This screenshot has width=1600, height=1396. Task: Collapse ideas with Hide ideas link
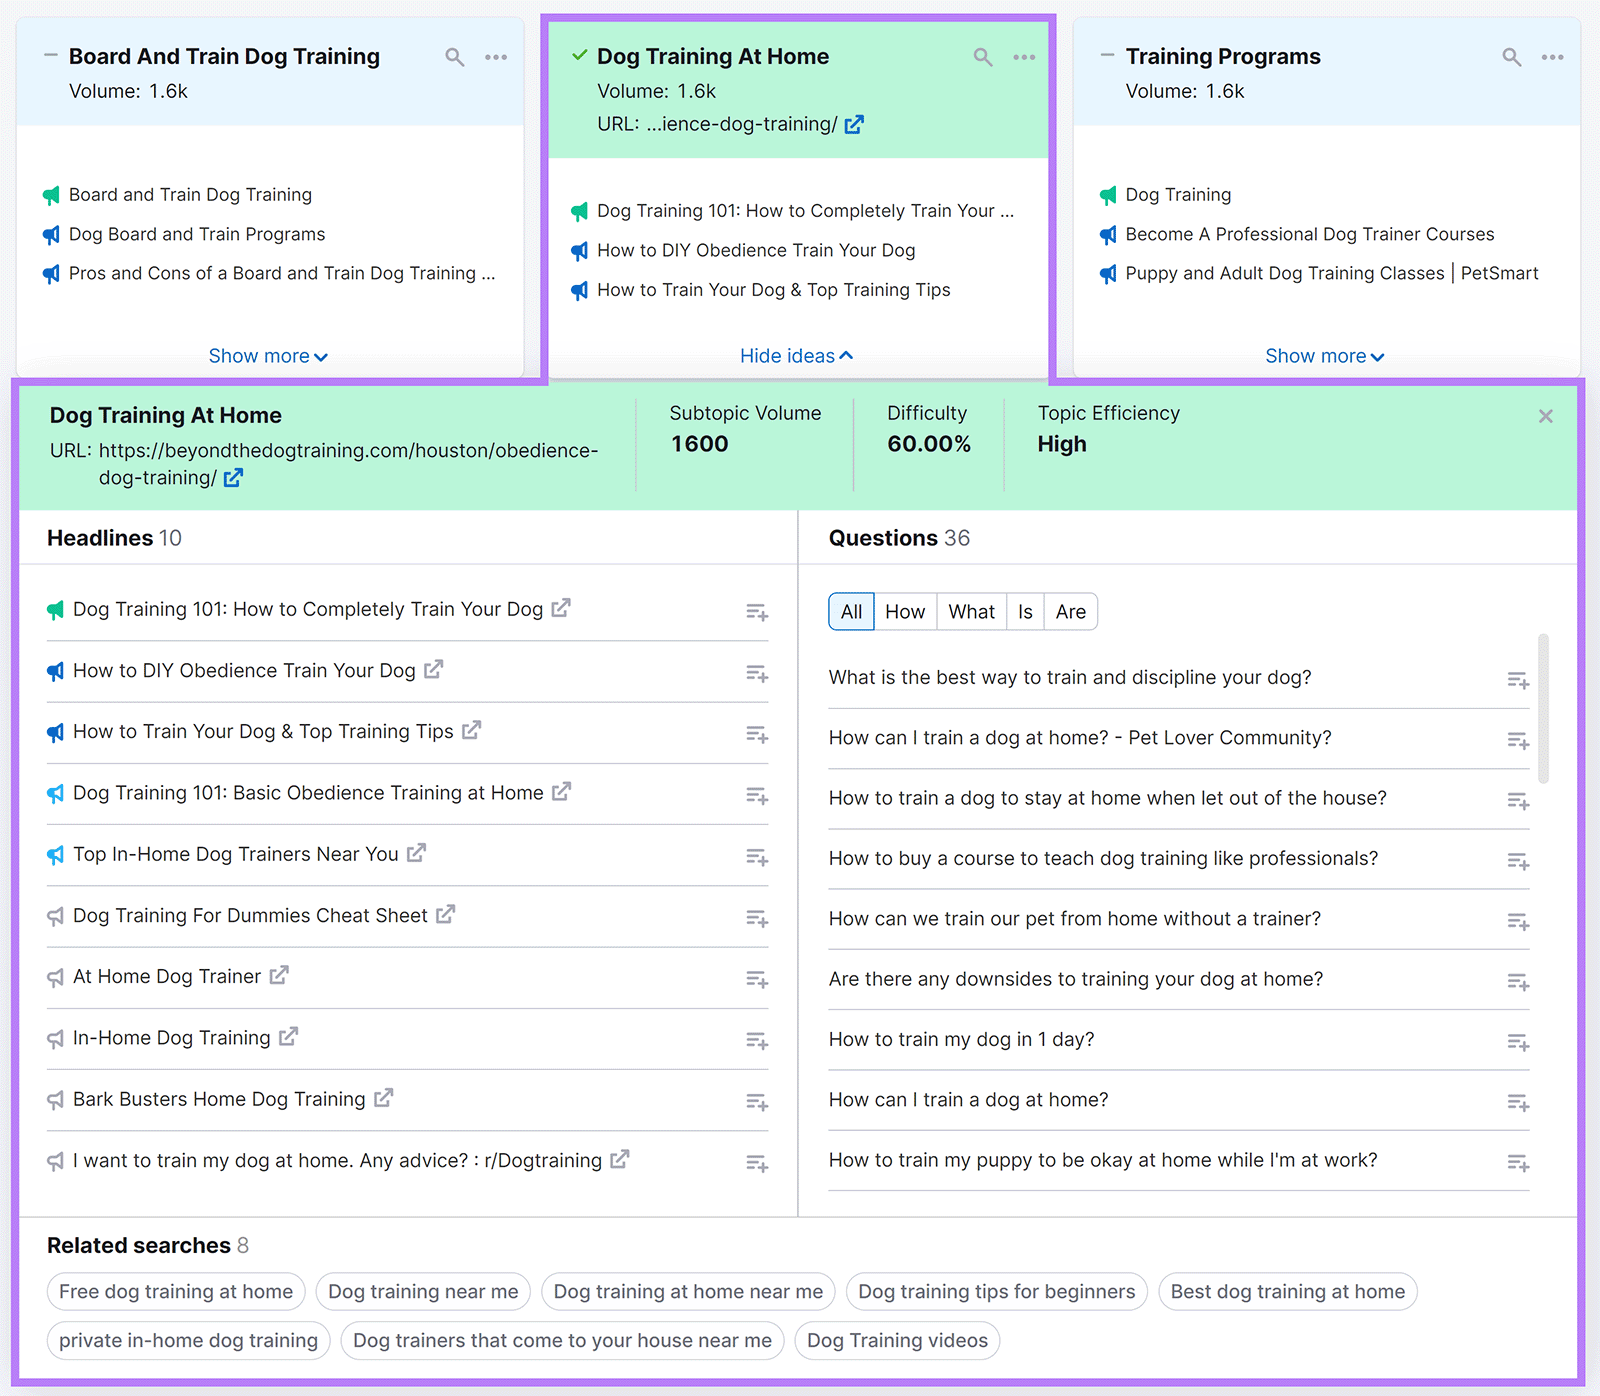tap(795, 355)
